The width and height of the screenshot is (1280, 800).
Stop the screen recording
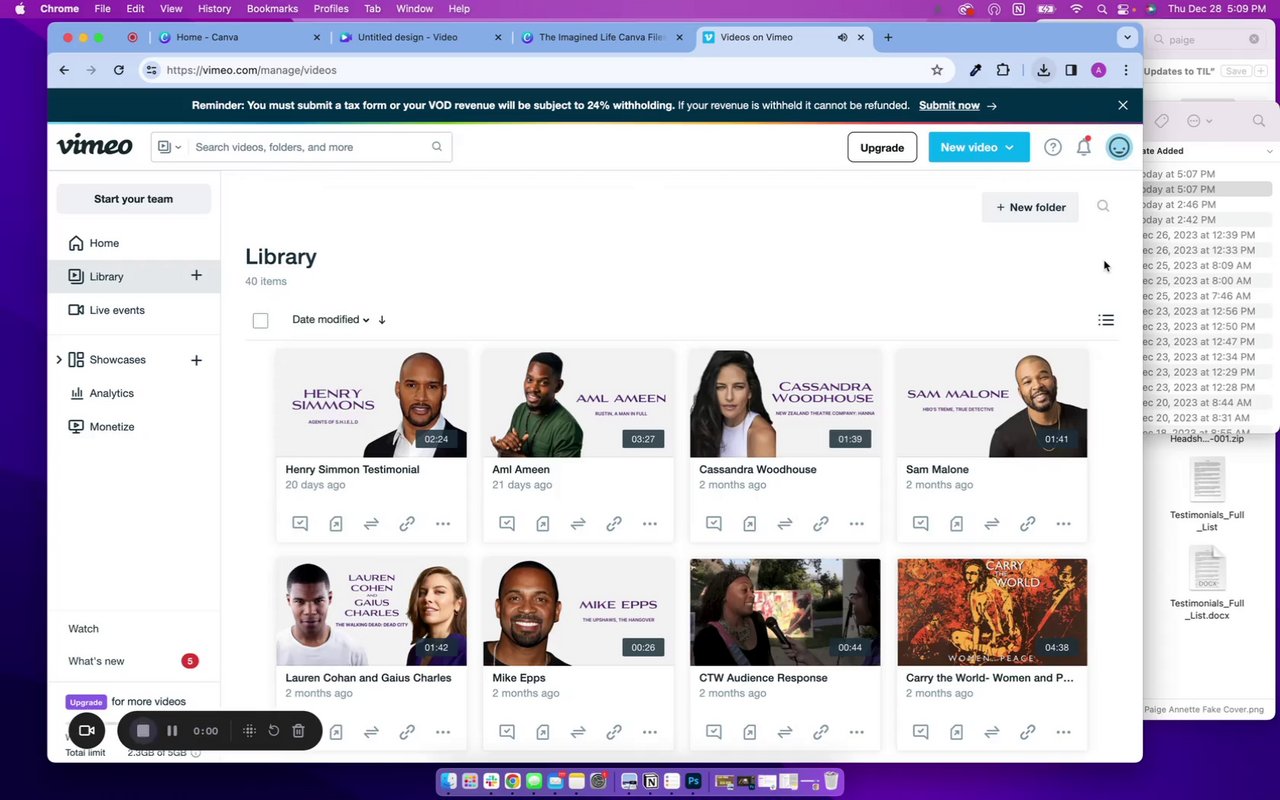(143, 731)
